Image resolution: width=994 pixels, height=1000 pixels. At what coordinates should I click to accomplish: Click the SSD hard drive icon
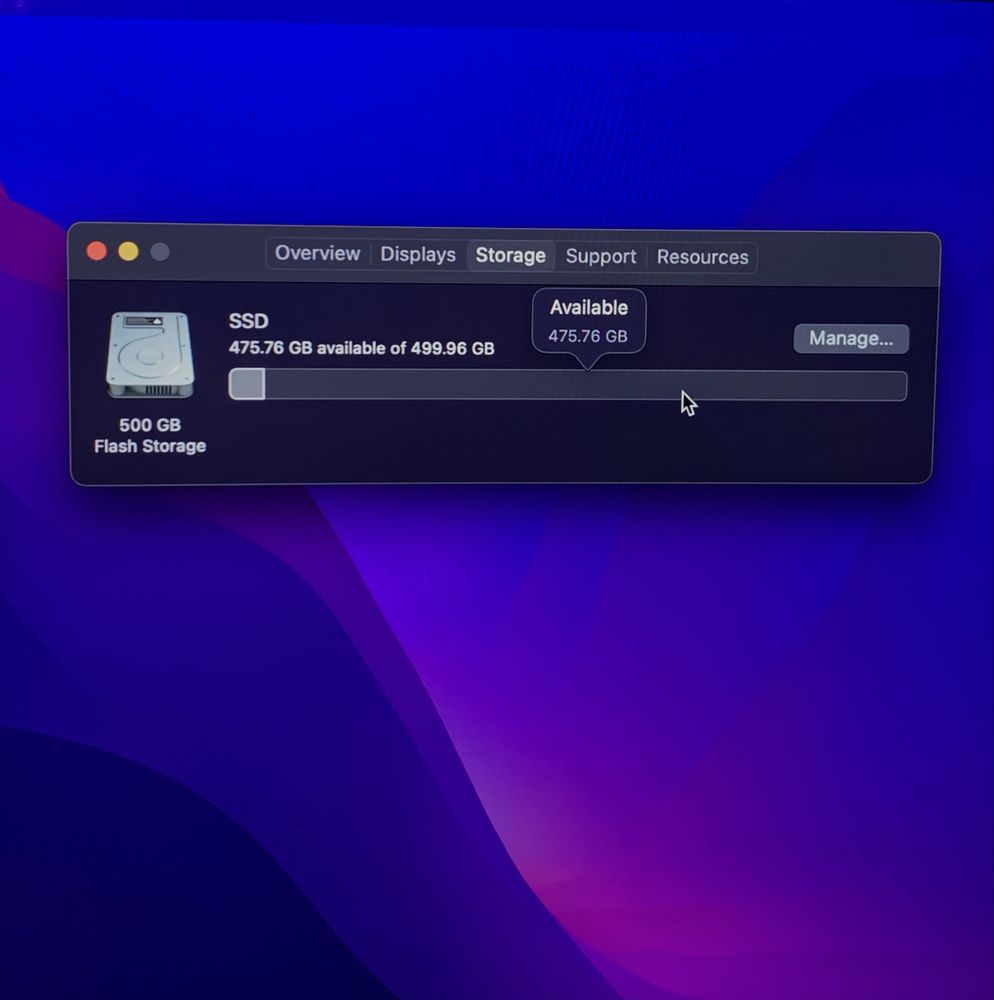(x=150, y=355)
